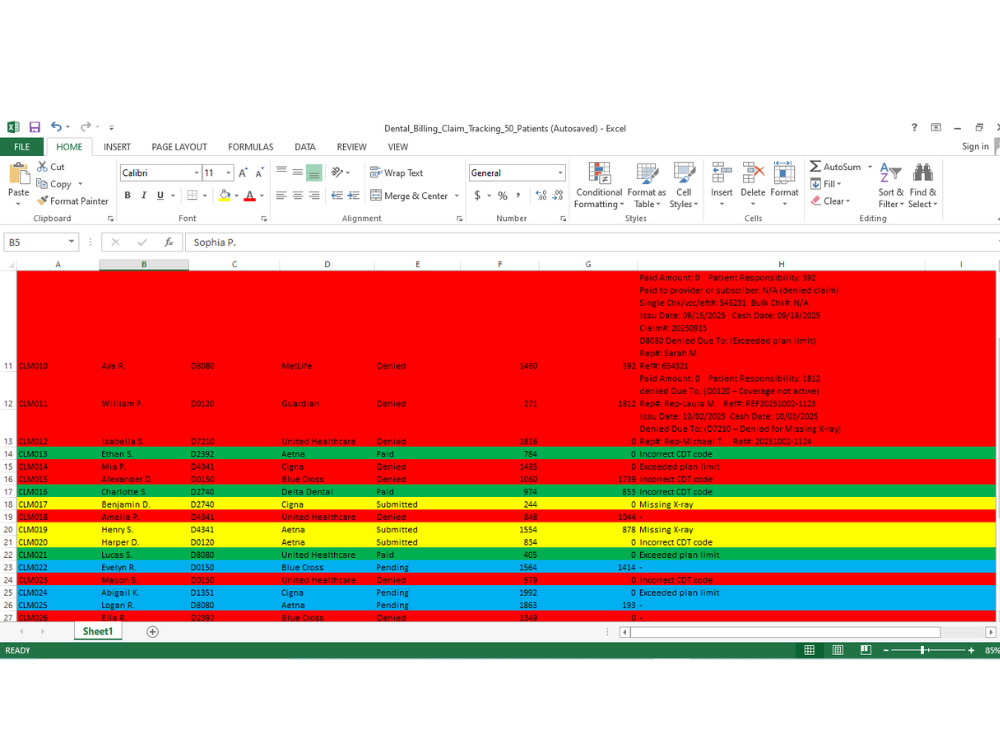The height and width of the screenshot is (750, 1000).
Task: Align text left
Action: click(281, 195)
